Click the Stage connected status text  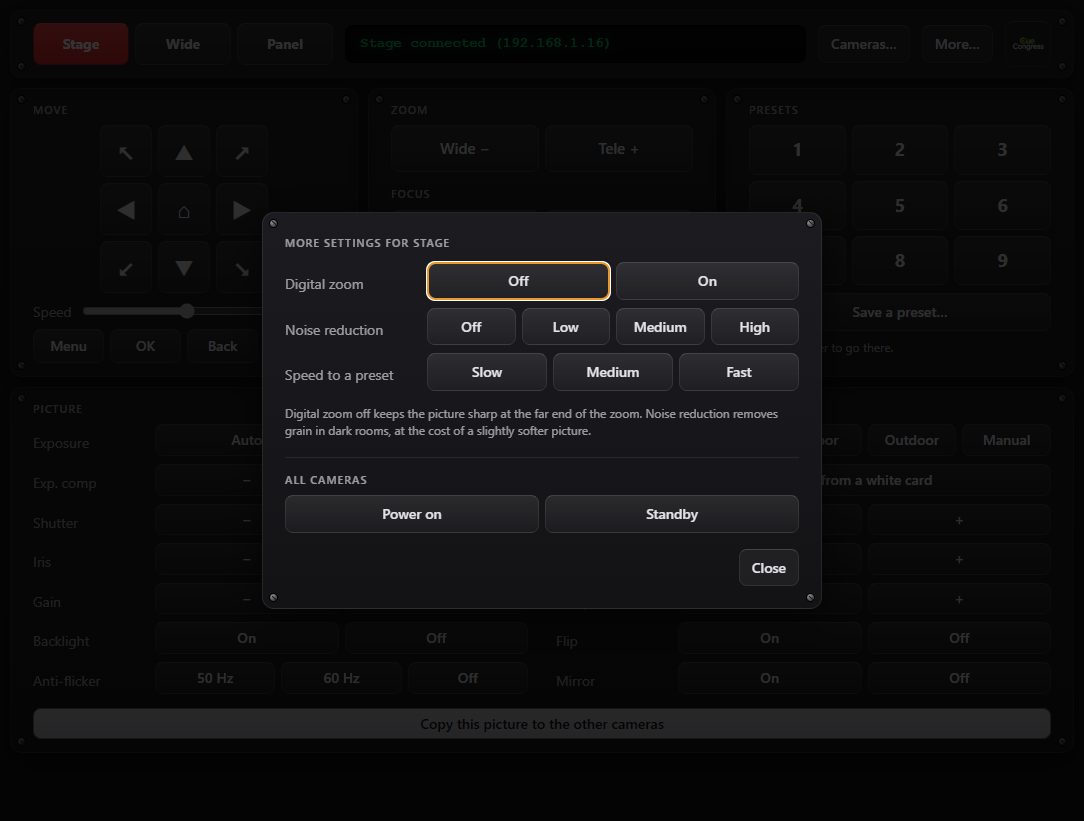485,43
